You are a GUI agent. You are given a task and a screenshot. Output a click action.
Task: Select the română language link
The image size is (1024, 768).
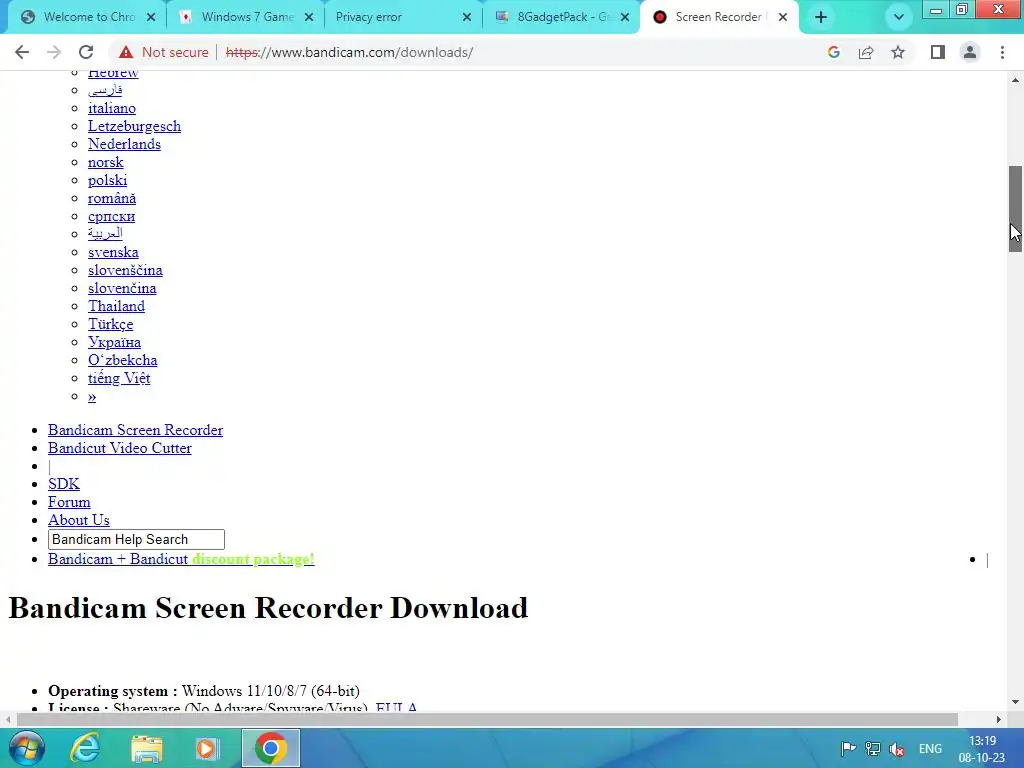112,198
